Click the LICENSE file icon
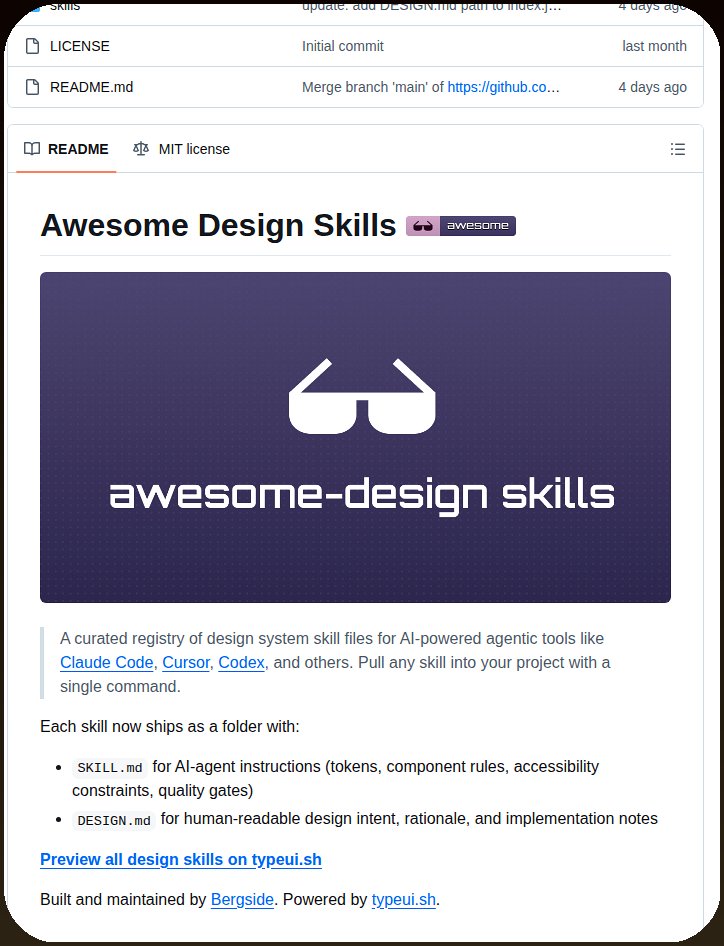724x946 pixels. tap(33, 46)
